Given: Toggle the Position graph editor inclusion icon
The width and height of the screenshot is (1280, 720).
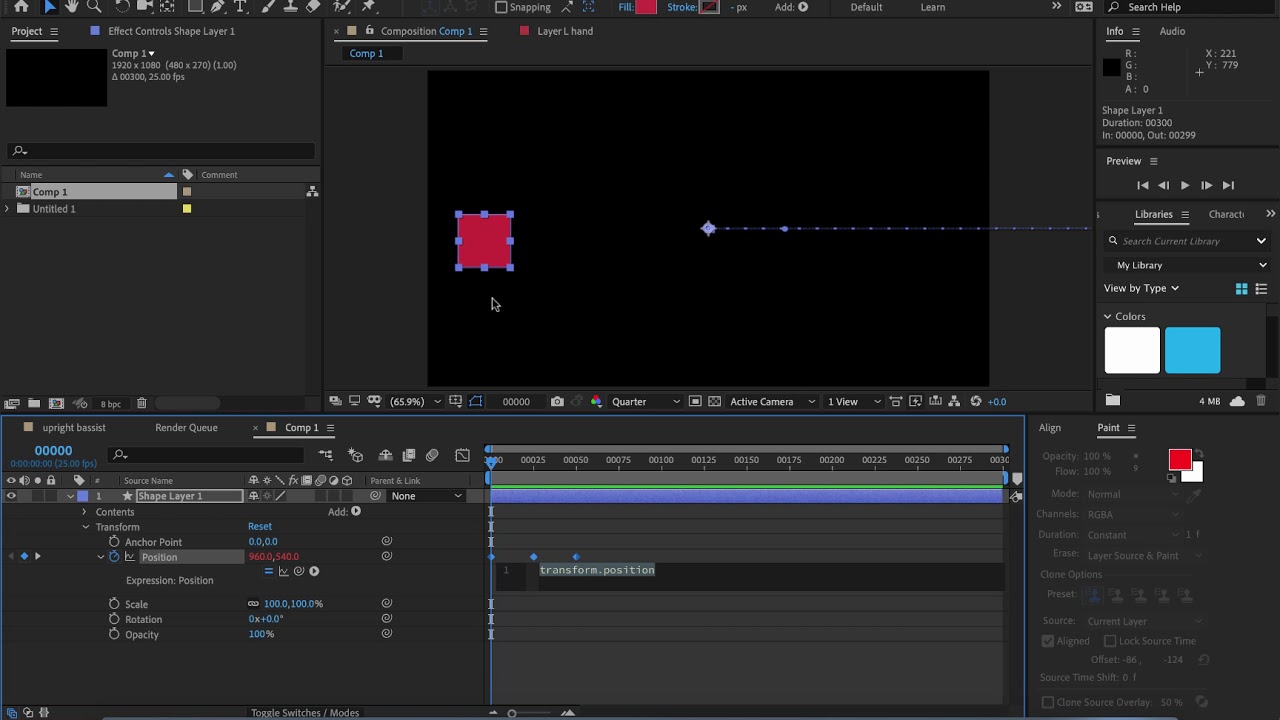Looking at the screenshot, I should pyautogui.click(x=129, y=557).
